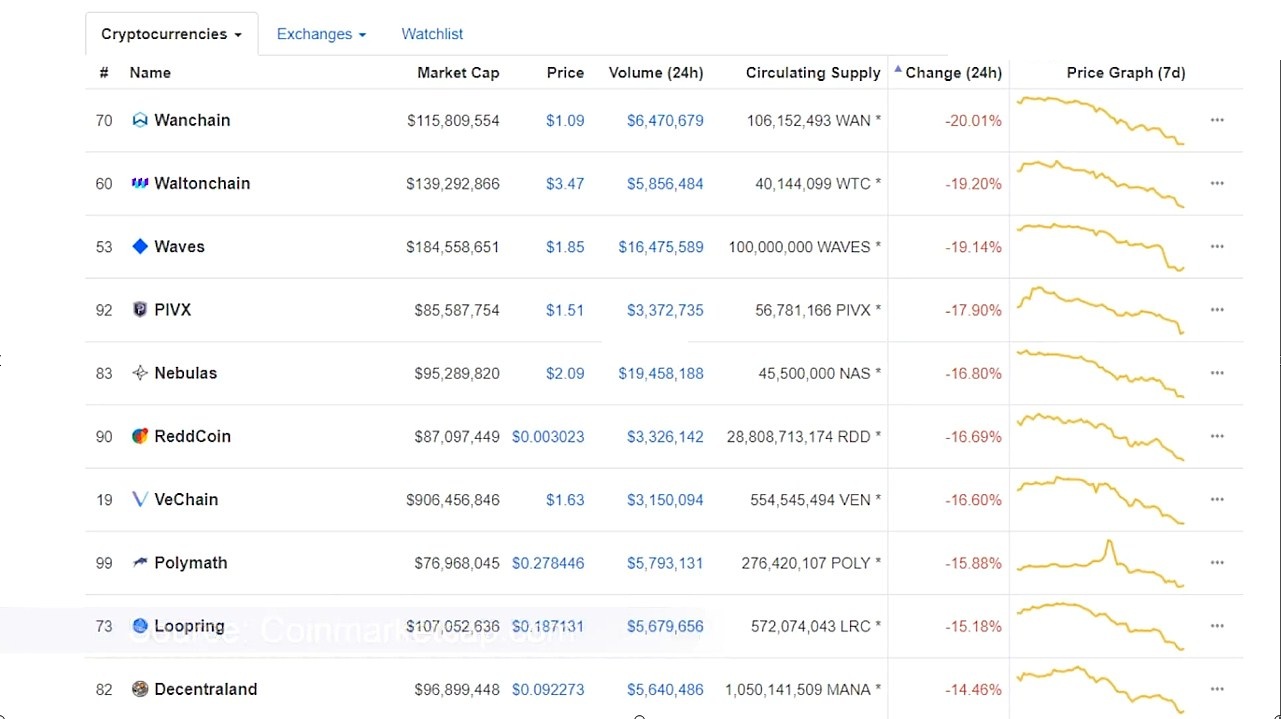The height and width of the screenshot is (719, 1281).
Task: Click PIVX 7d price graph
Action: tap(1100, 310)
